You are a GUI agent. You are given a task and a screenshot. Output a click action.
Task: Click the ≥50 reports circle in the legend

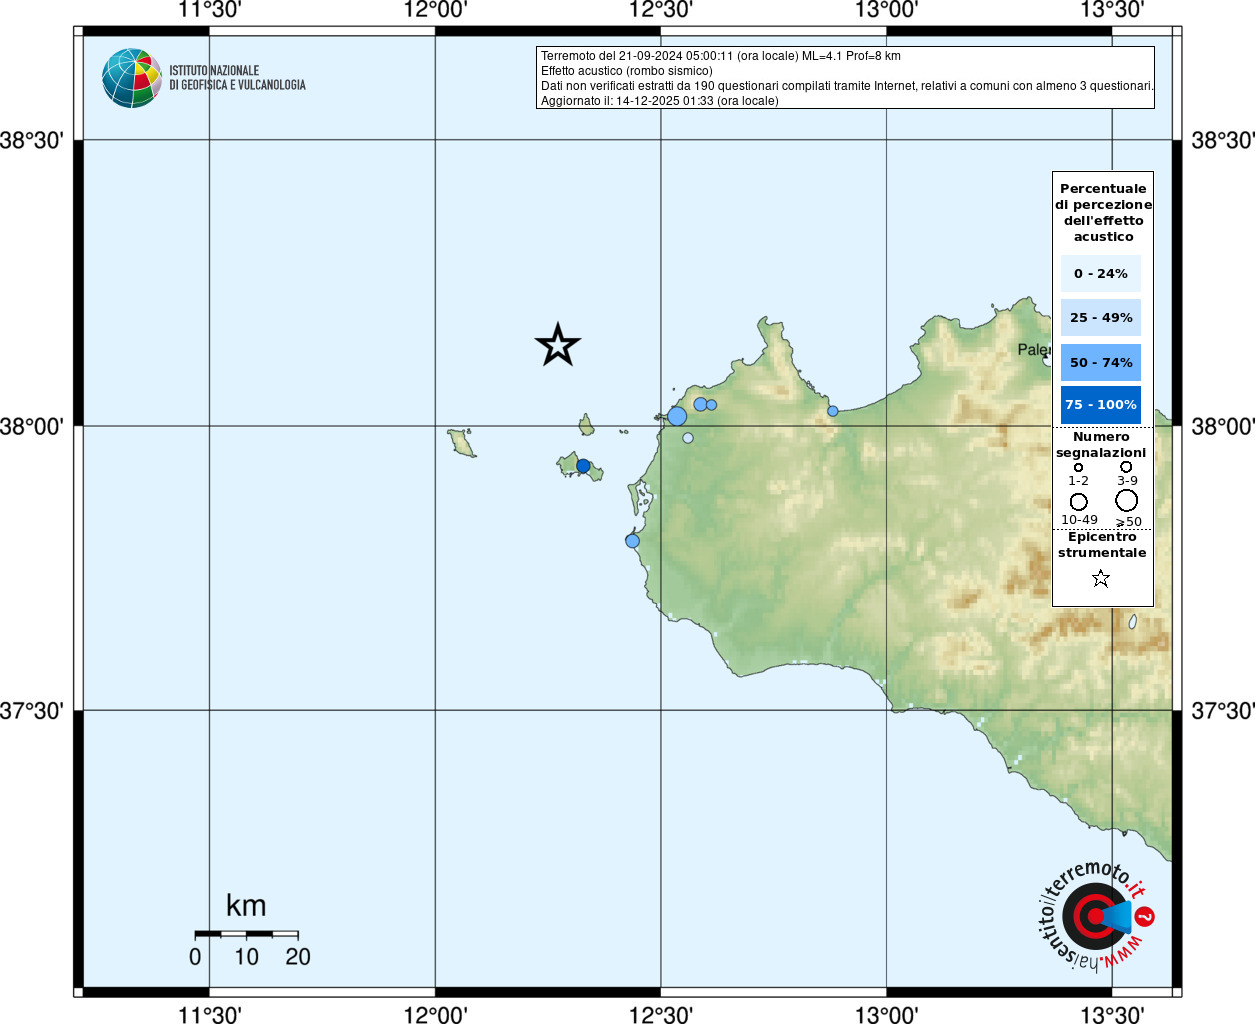tap(1127, 501)
